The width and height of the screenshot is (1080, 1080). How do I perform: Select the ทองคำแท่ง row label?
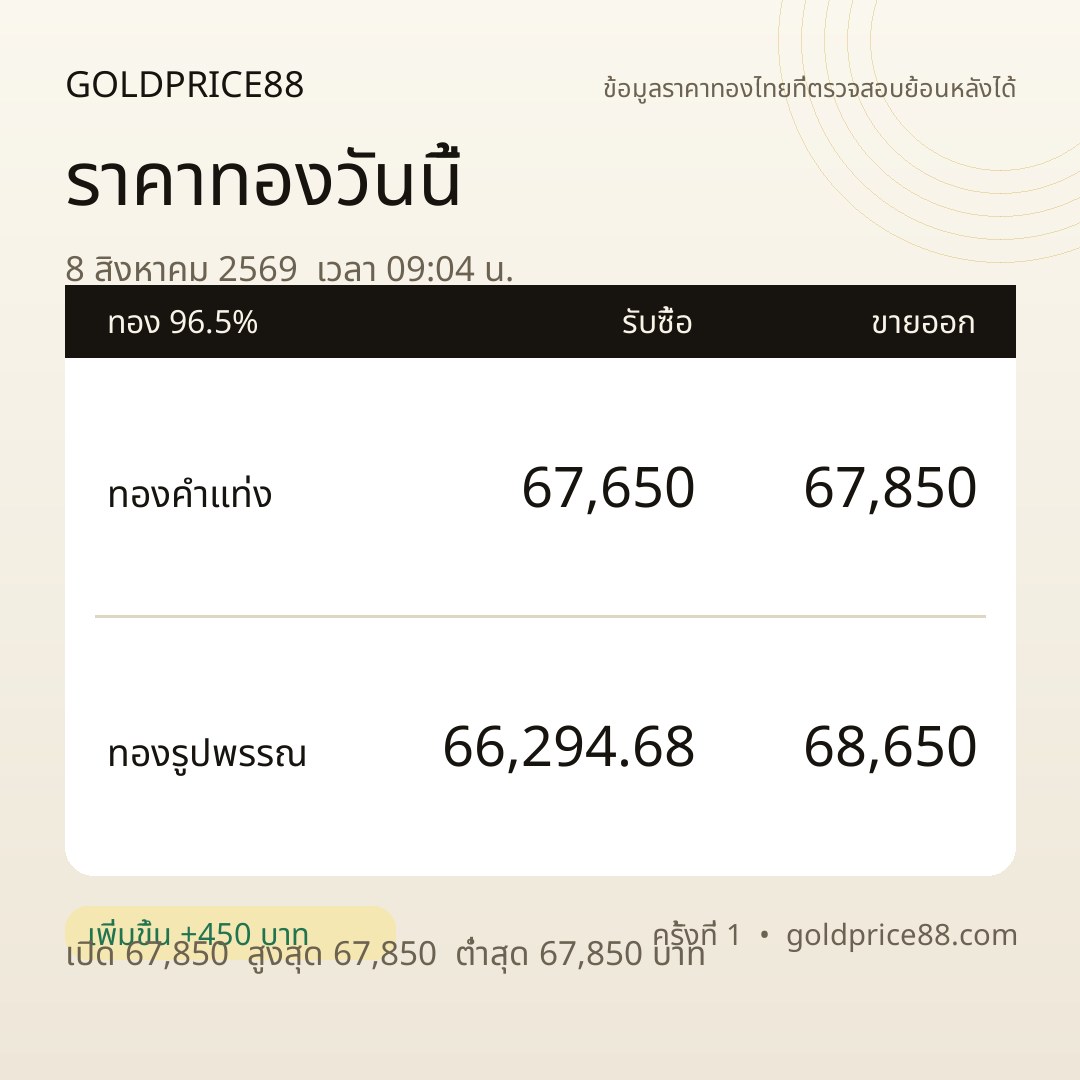[x=190, y=493]
